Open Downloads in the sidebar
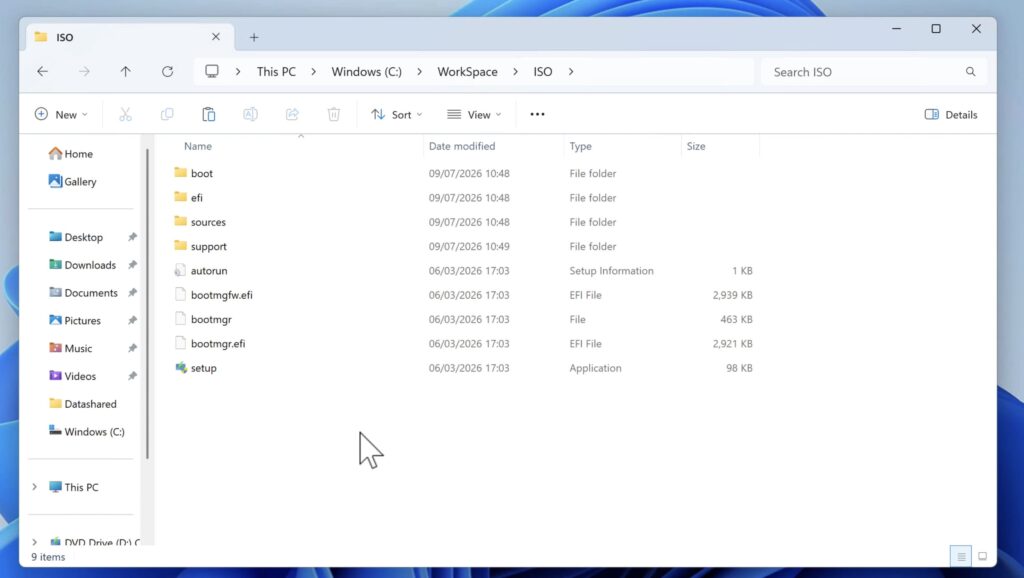Viewport: 1024px width, 578px height. (82, 265)
